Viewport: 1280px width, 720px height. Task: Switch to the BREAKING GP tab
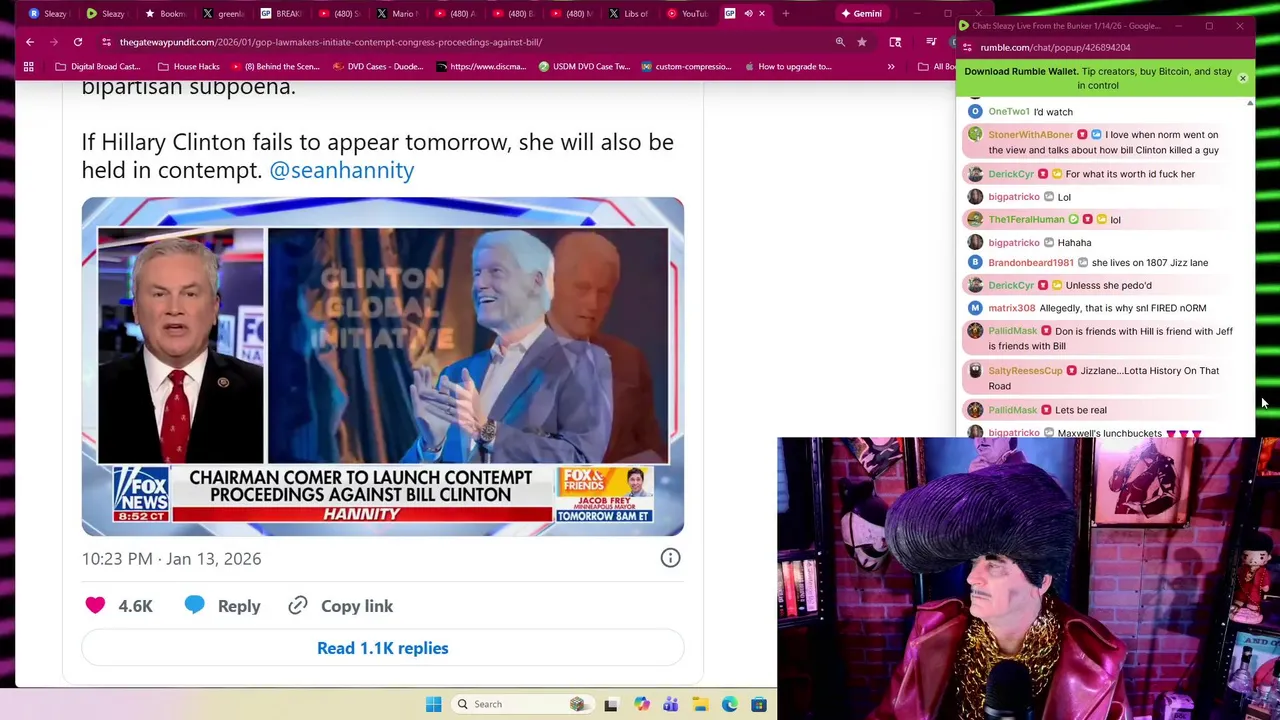(281, 14)
